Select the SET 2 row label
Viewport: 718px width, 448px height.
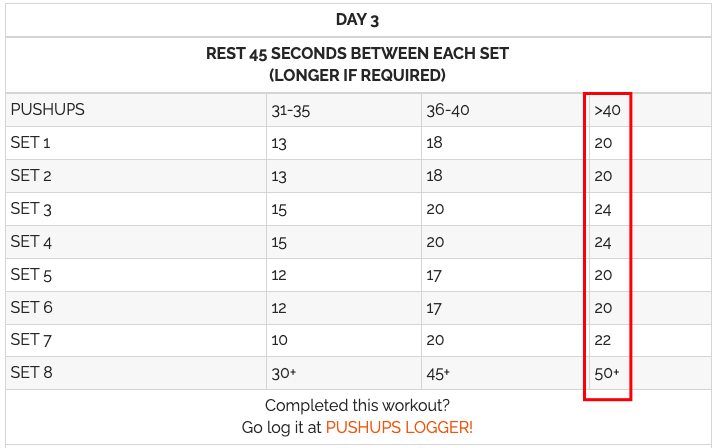coord(31,176)
